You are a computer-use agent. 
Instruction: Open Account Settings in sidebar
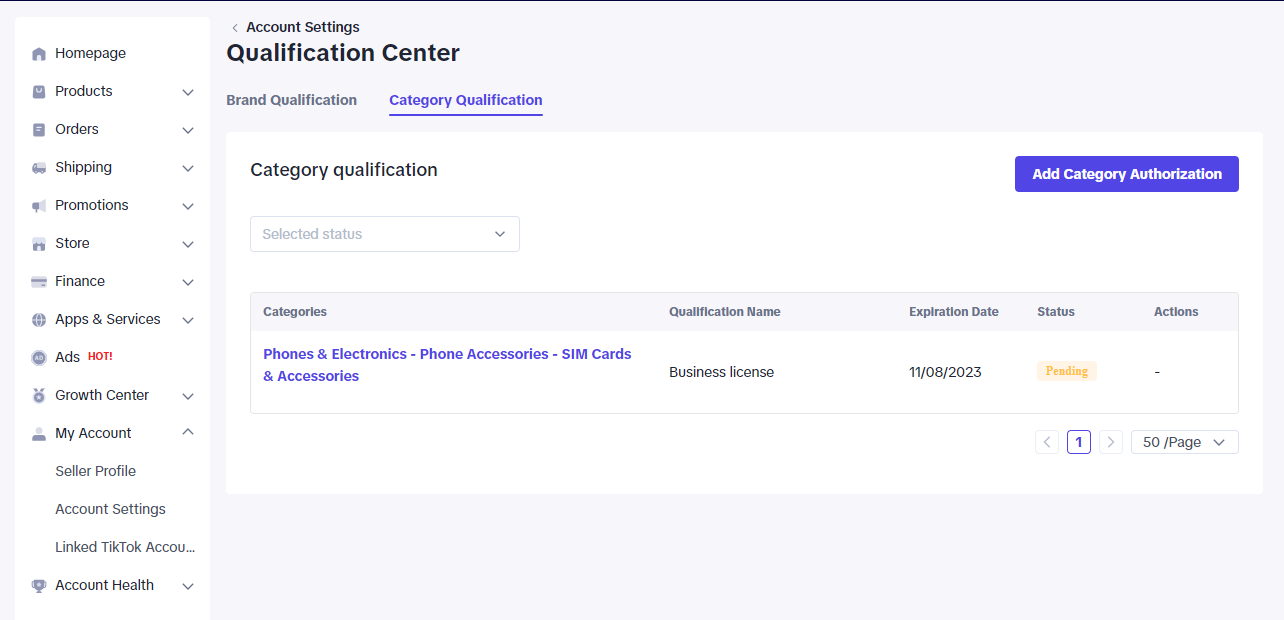pos(111,509)
